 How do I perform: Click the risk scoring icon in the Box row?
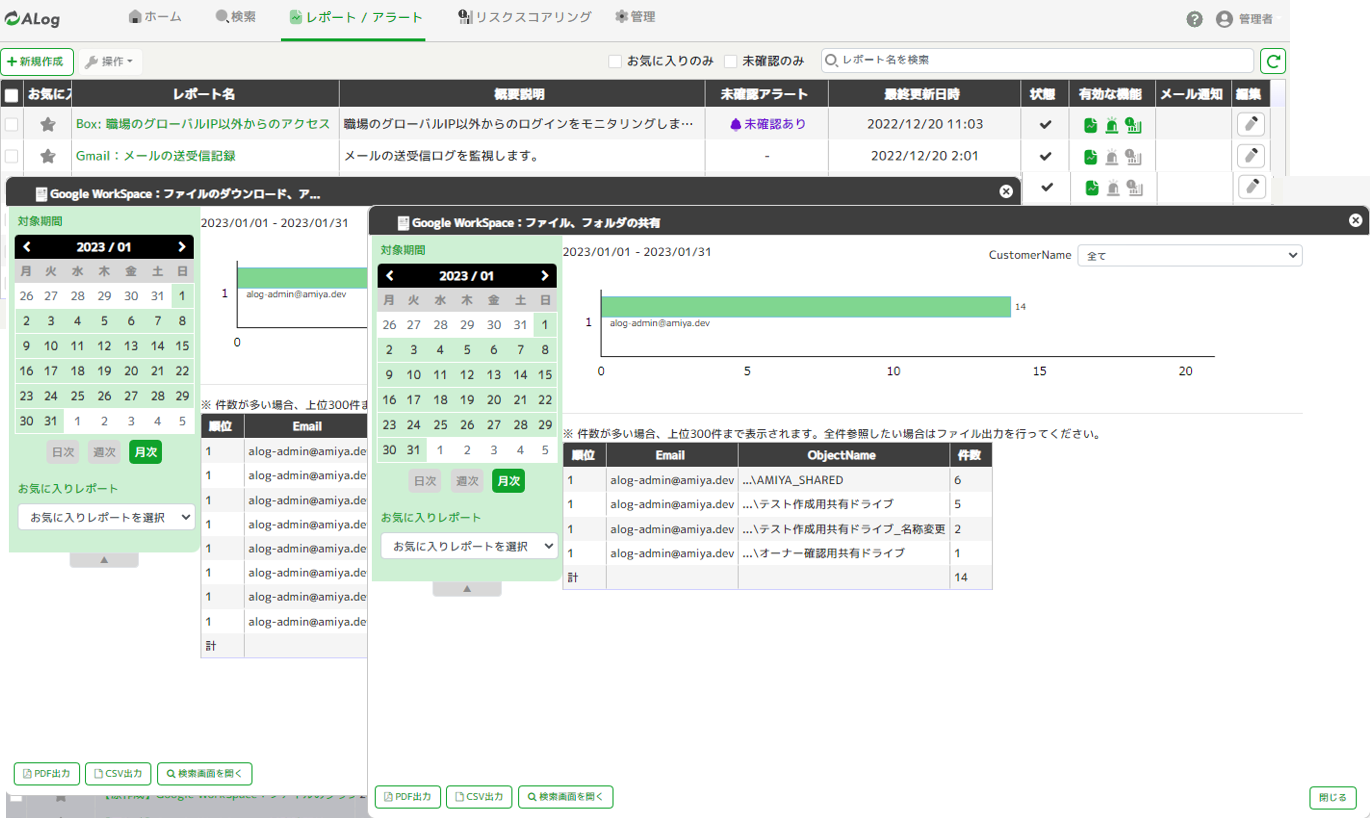click(1133, 125)
